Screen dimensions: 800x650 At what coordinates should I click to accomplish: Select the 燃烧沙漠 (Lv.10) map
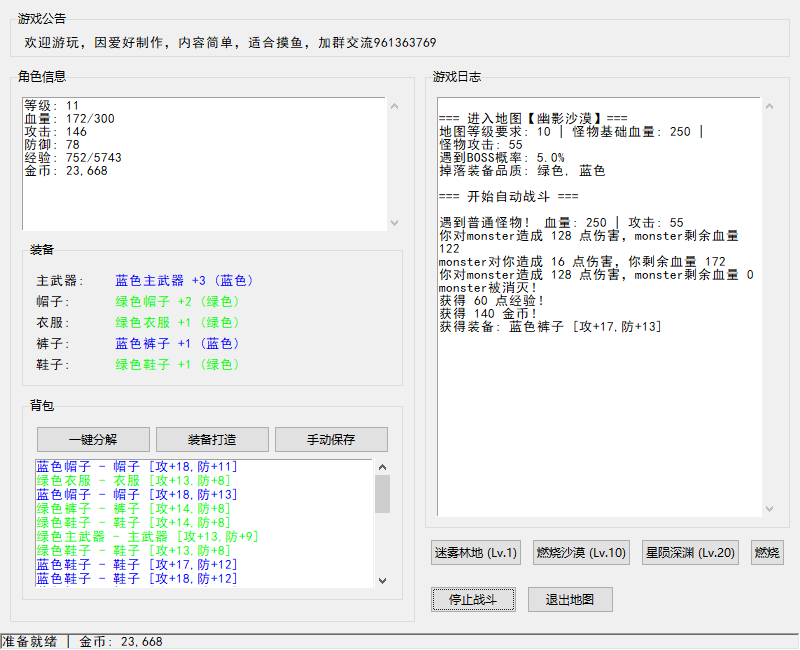click(x=581, y=553)
